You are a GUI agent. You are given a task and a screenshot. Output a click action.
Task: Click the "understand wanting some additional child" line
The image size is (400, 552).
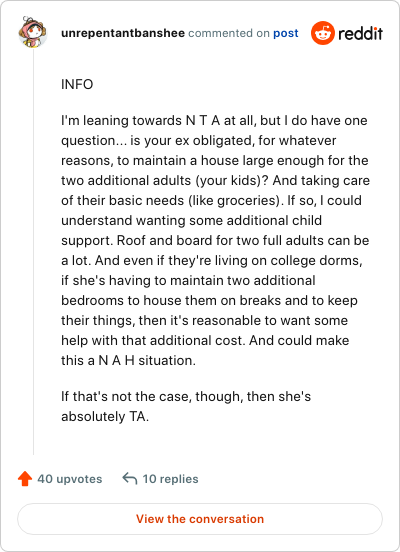pyautogui.click(x=191, y=220)
